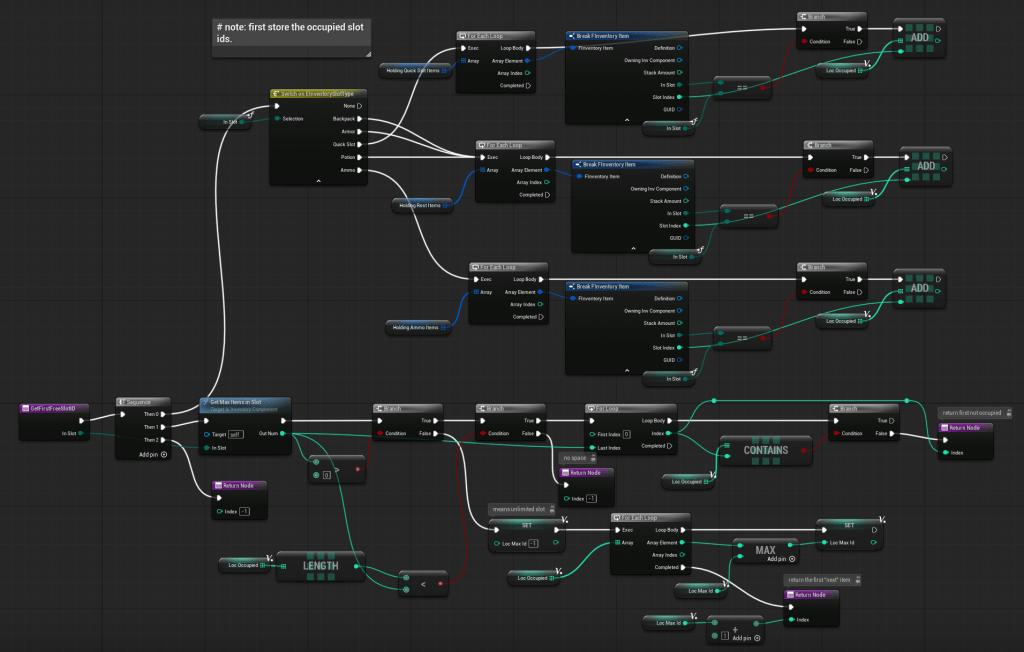Screen dimensions: 1024x652
Task: Click the Holding Quick Slot Items variable node
Action: point(413,71)
